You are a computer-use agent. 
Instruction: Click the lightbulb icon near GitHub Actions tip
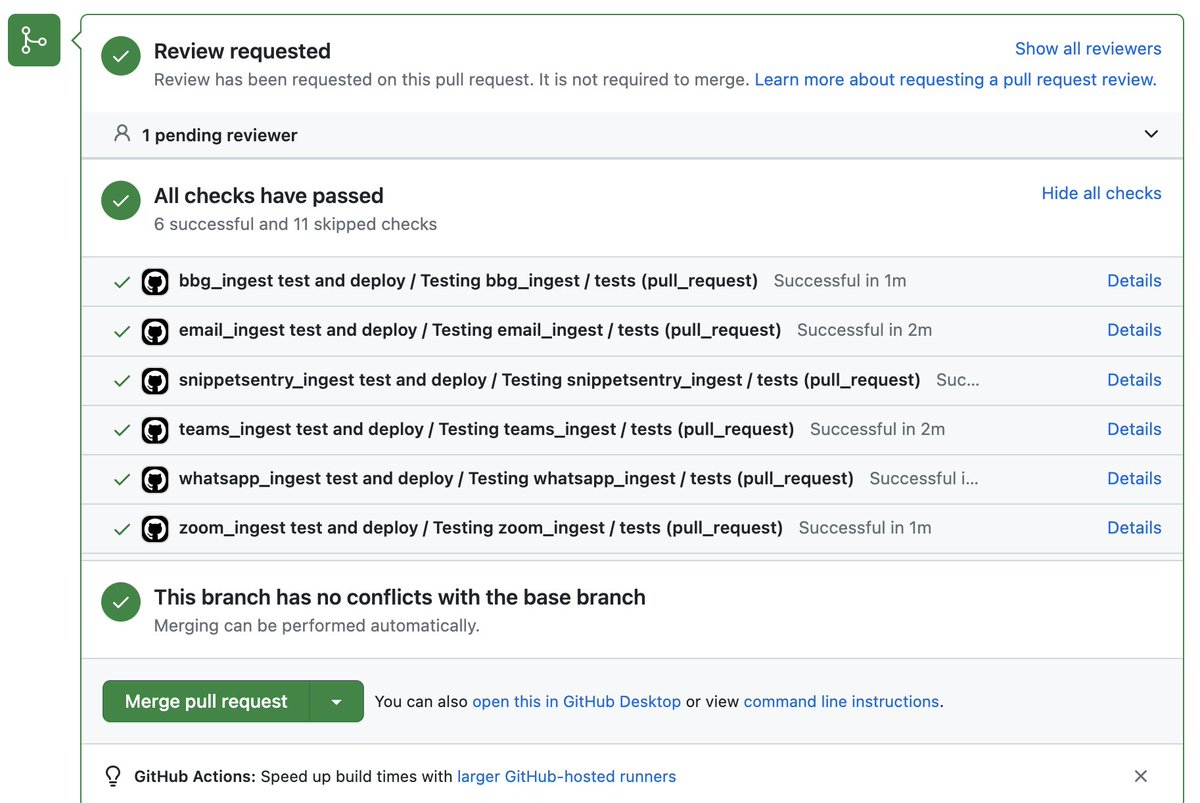coord(113,776)
